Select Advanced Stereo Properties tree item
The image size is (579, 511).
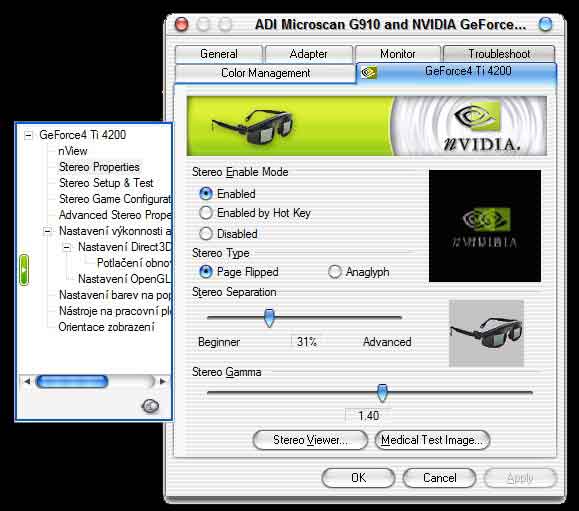tap(115, 215)
